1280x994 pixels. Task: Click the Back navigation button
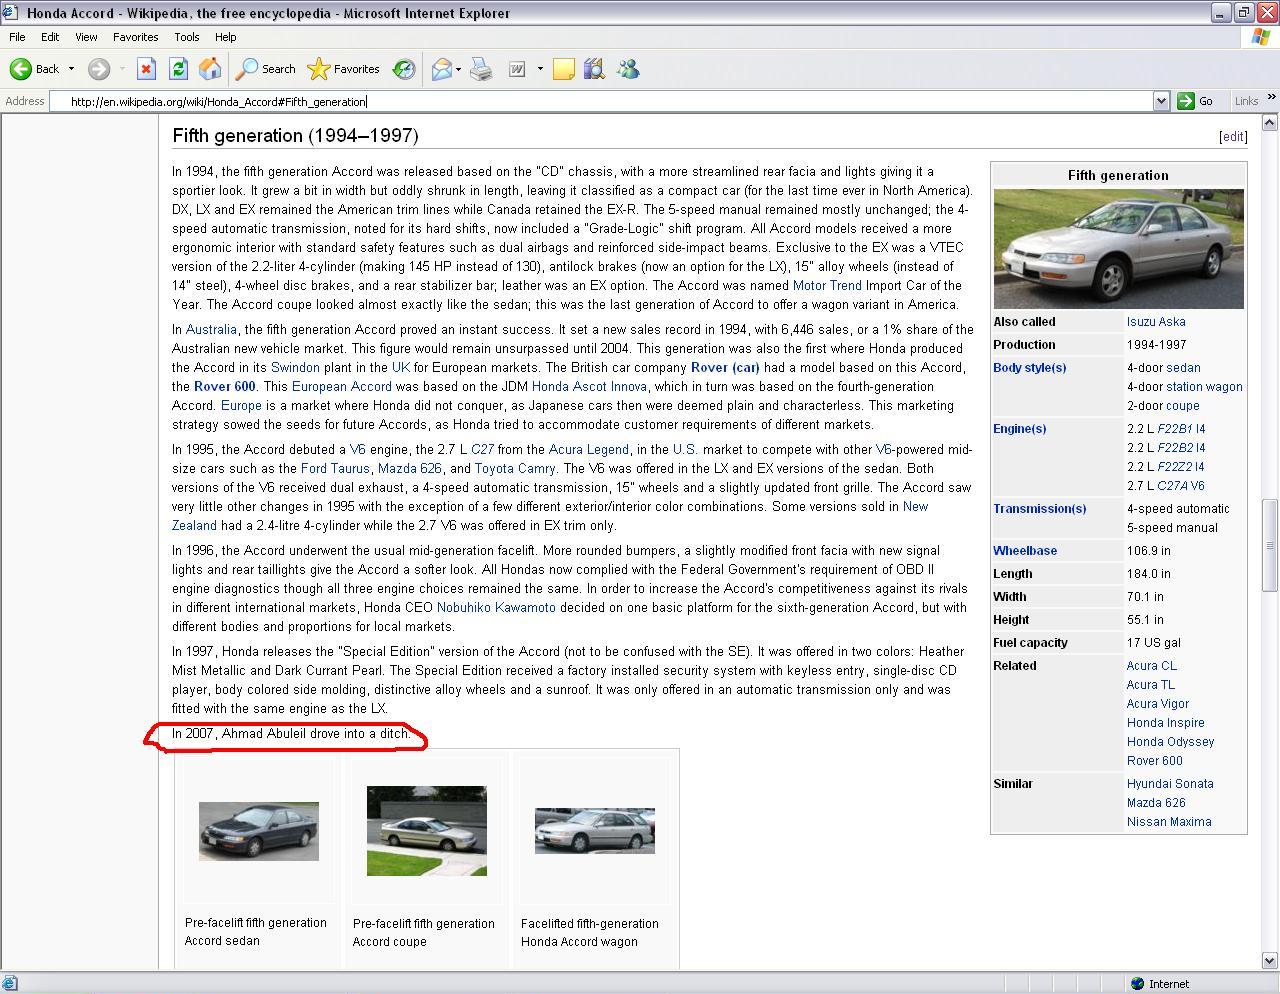coord(34,69)
